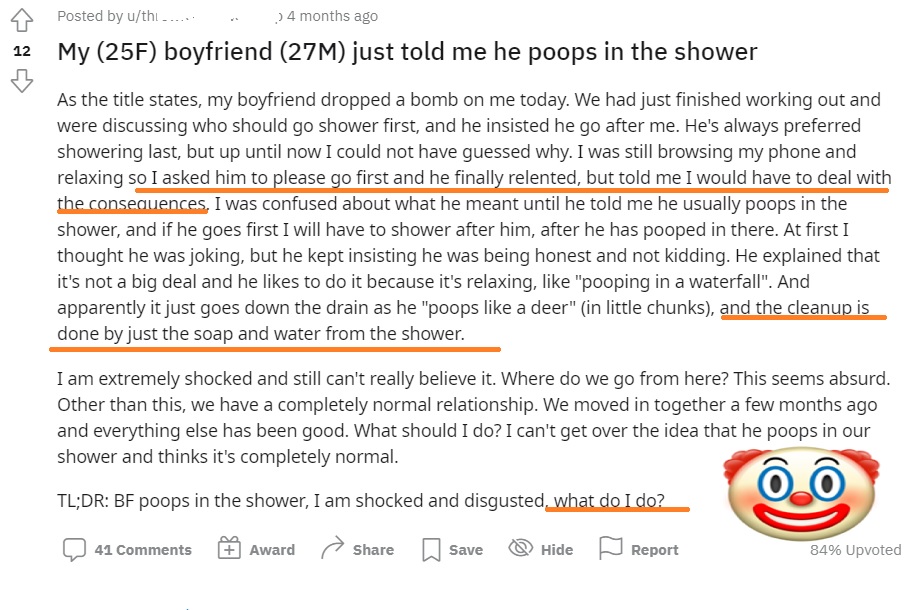
Task: Click the Report flag icon
Action: click(x=610, y=548)
